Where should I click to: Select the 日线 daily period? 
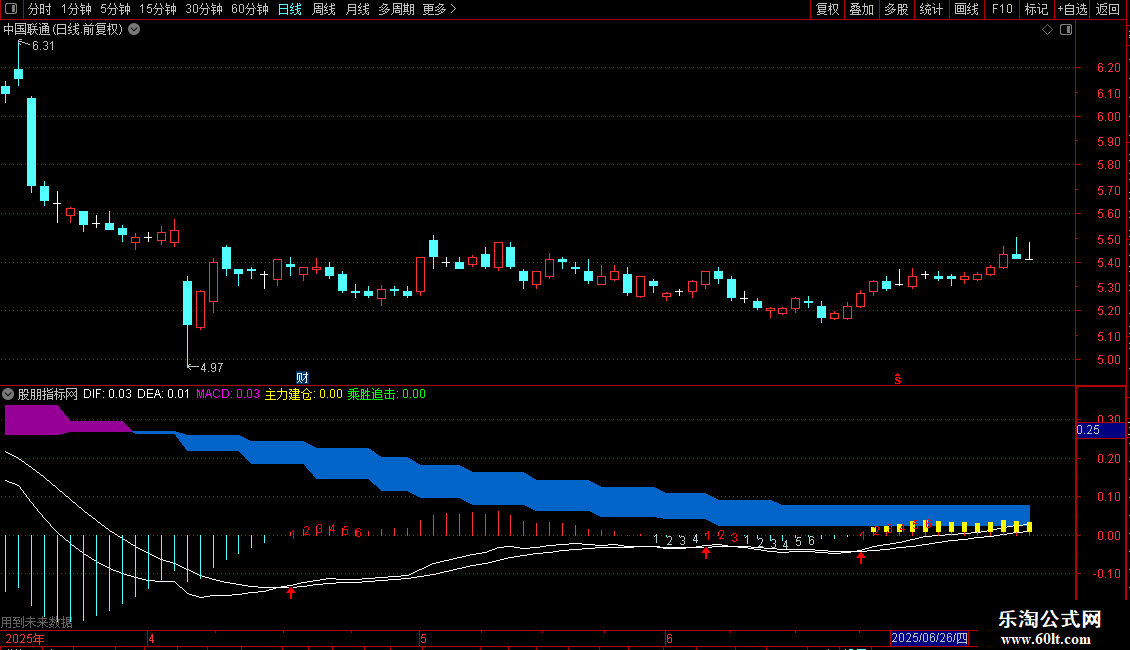click(x=290, y=9)
